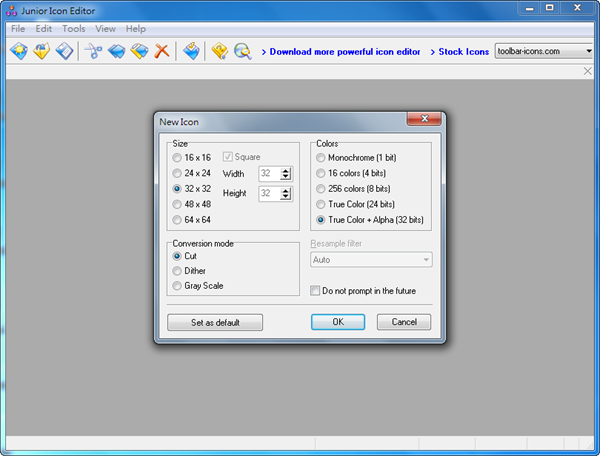600x456 pixels.
Task: Click the Set as default button
Action: pyautogui.click(x=215, y=322)
